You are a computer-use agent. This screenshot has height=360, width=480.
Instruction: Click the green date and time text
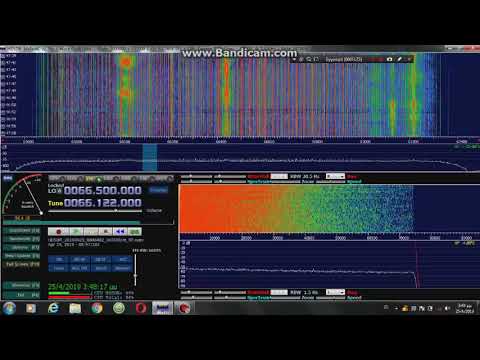(x=82, y=286)
